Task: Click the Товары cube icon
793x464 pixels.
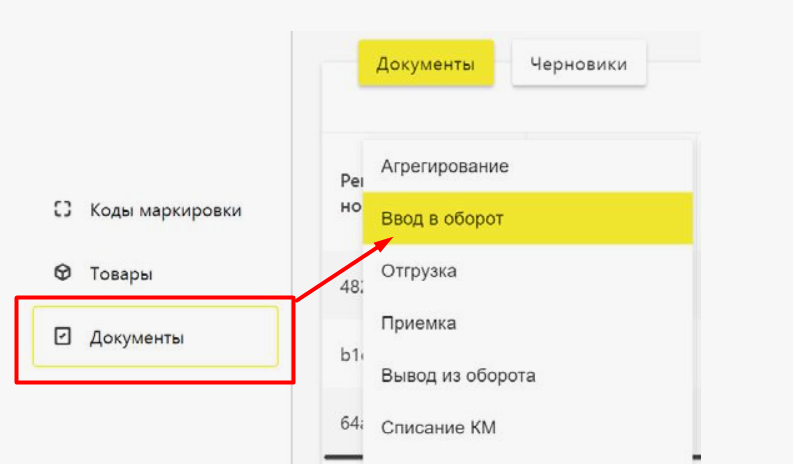Action: [63, 273]
